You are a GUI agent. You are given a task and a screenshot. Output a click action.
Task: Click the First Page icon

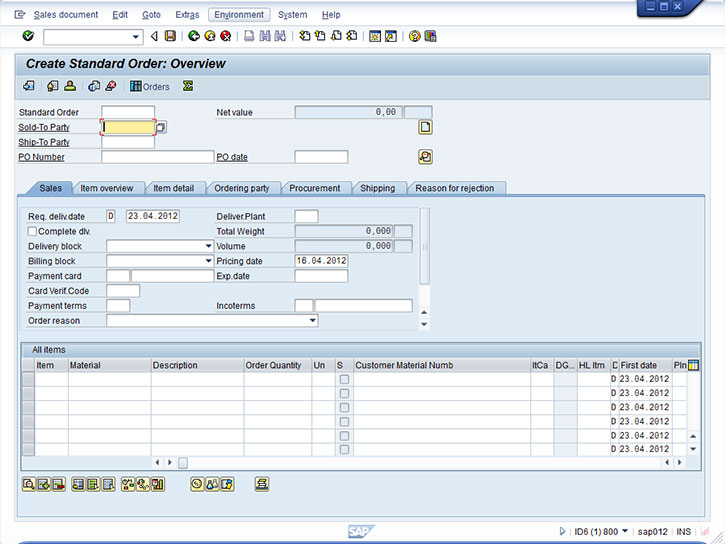(x=304, y=36)
